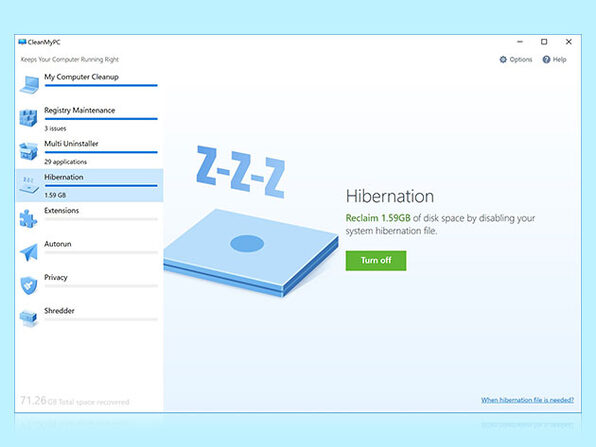Go to Privacy section label
This screenshot has width=596, height=447.
[55, 277]
